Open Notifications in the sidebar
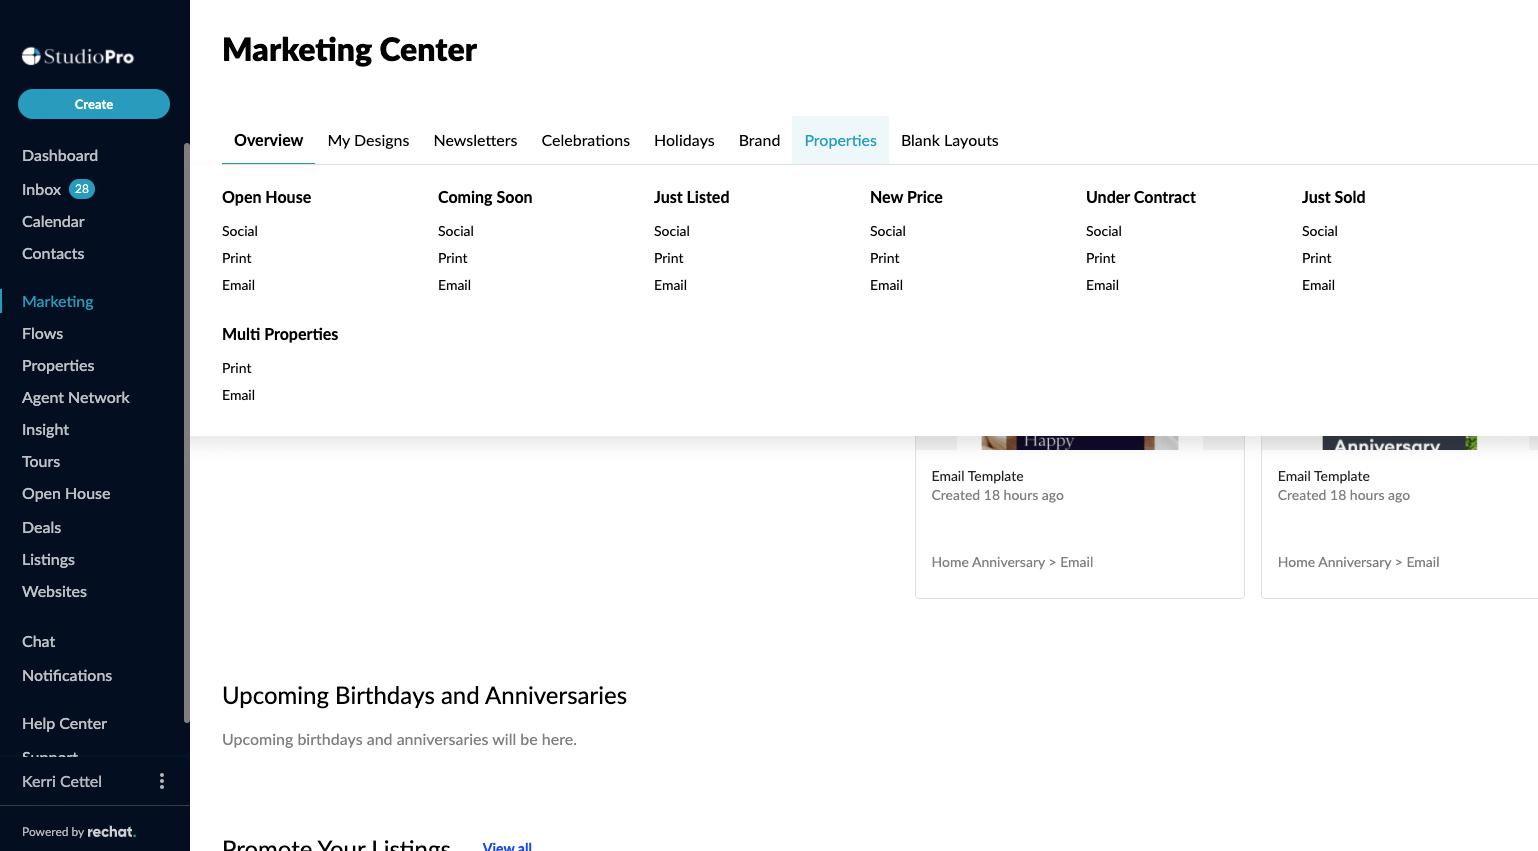The image size is (1538, 851). (67, 675)
